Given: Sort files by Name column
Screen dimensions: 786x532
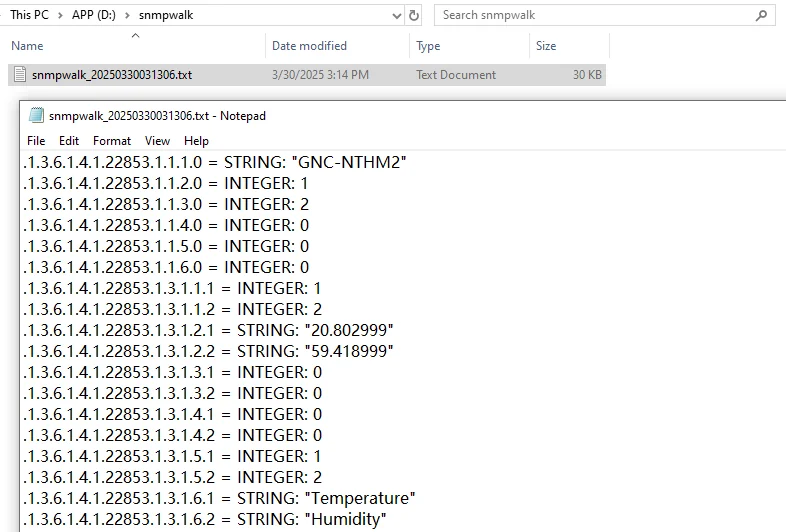Looking at the screenshot, I should click(135, 46).
